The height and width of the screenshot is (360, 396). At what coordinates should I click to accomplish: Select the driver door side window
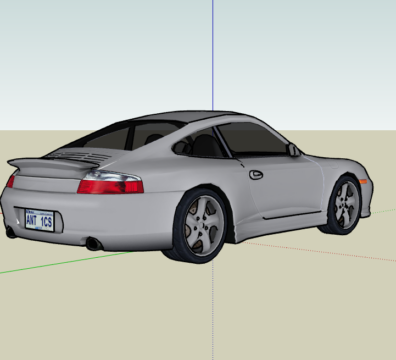(x=253, y=138)
